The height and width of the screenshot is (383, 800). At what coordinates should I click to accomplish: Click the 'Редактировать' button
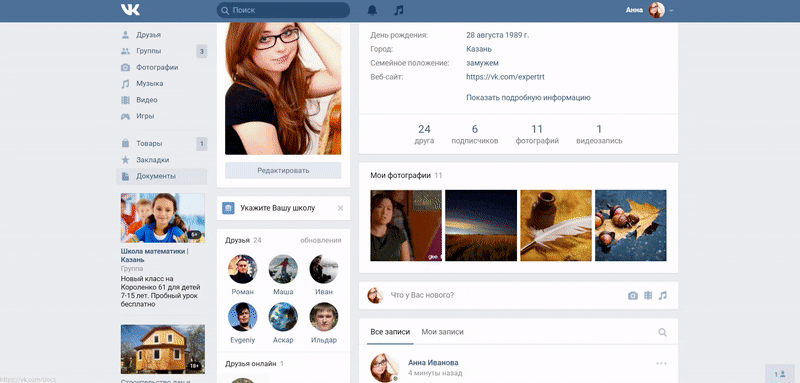tap(283, 170)
